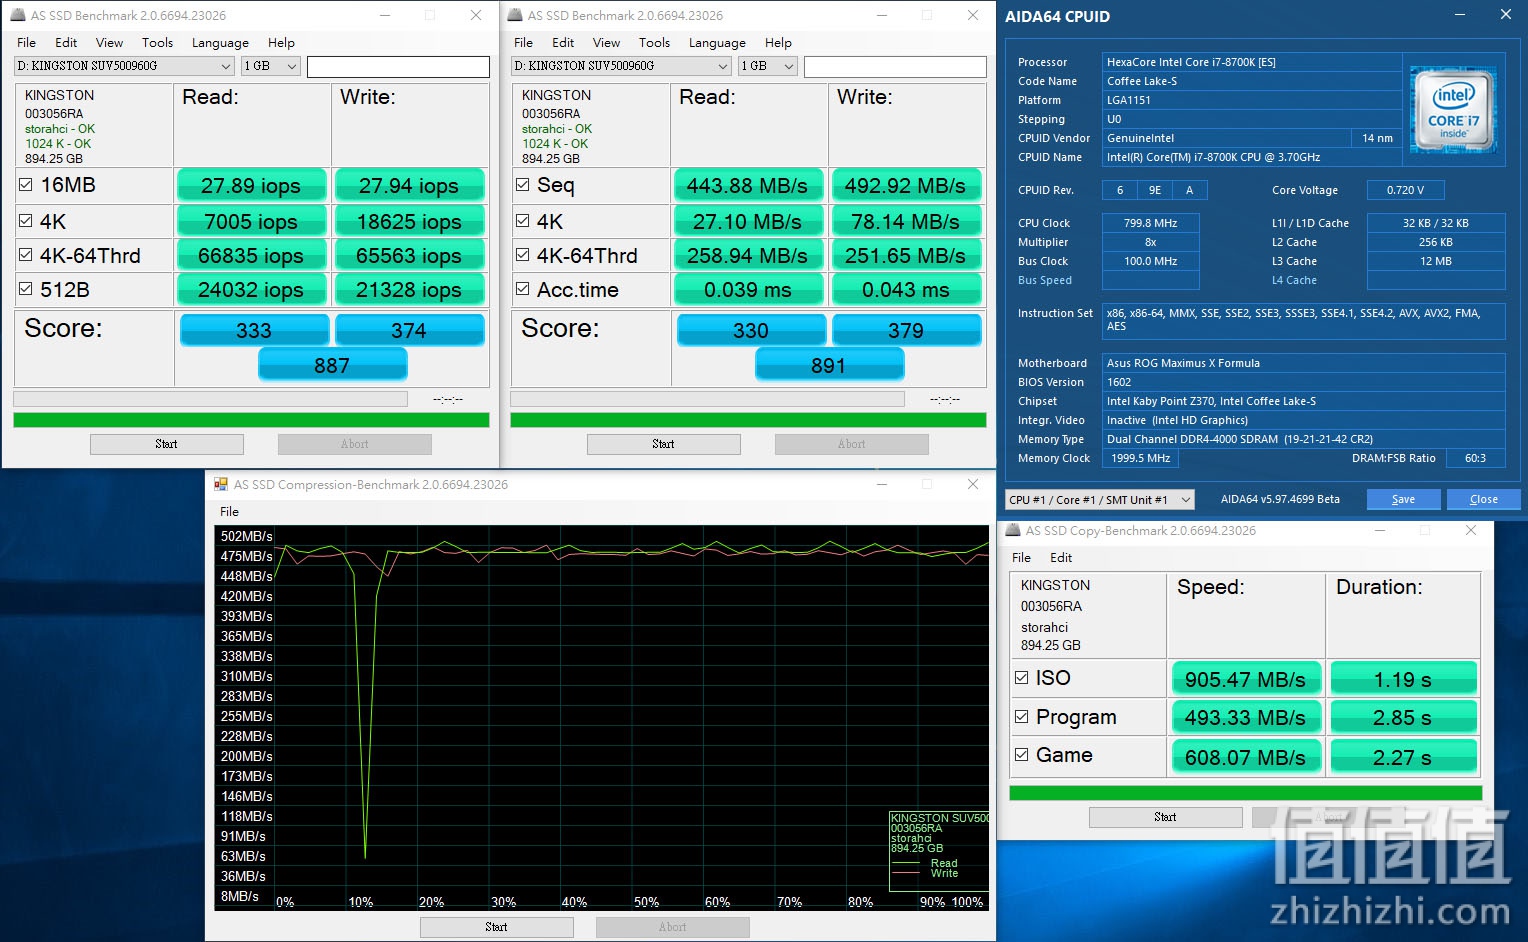This screenshot has width=1528, height=942.
Task: Click Start in the left iops benchmark window
Action: 167,444
